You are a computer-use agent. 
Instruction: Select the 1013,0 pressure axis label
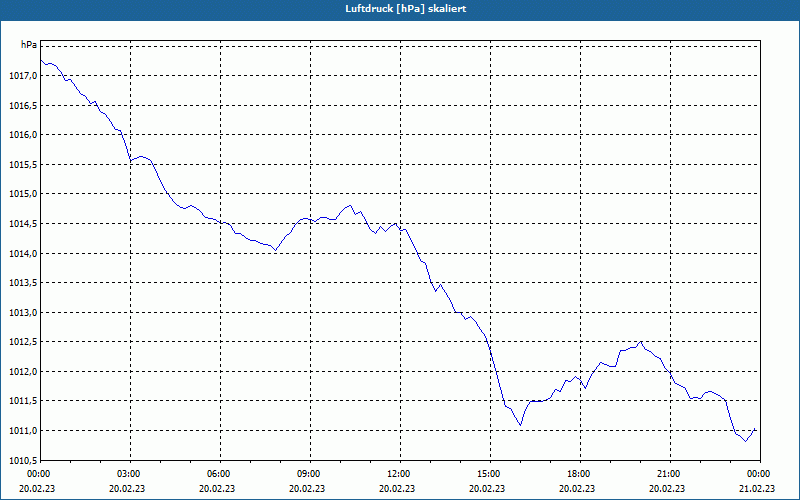point(22,313)
